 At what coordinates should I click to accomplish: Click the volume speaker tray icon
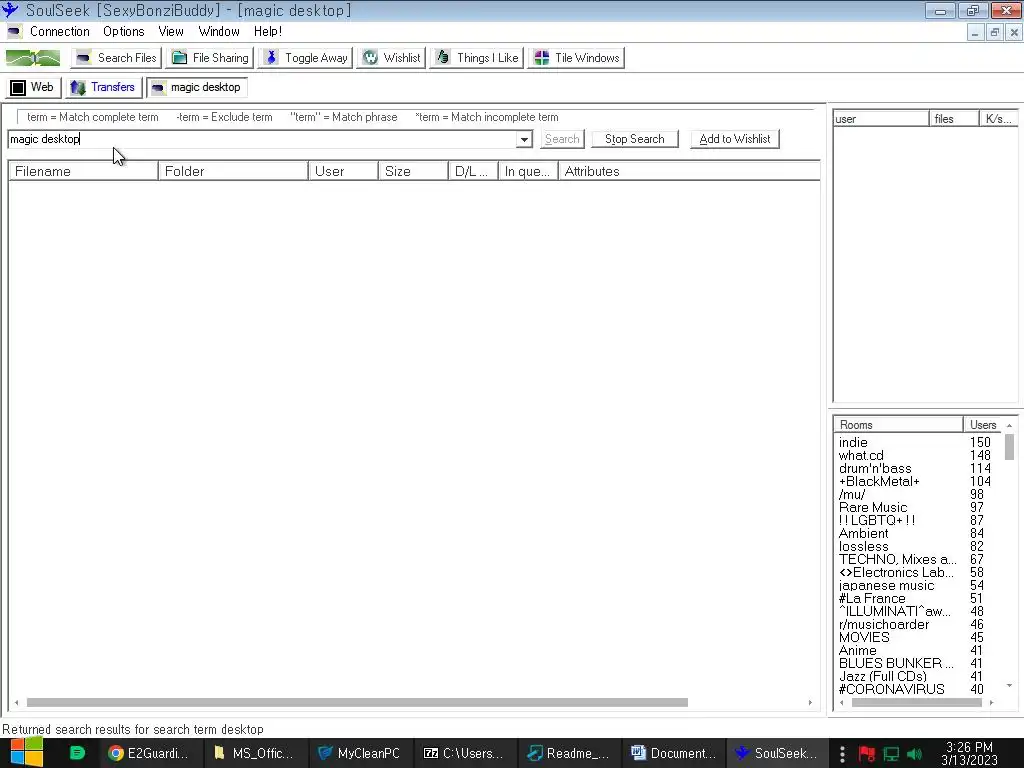click(x=914, y=754)
